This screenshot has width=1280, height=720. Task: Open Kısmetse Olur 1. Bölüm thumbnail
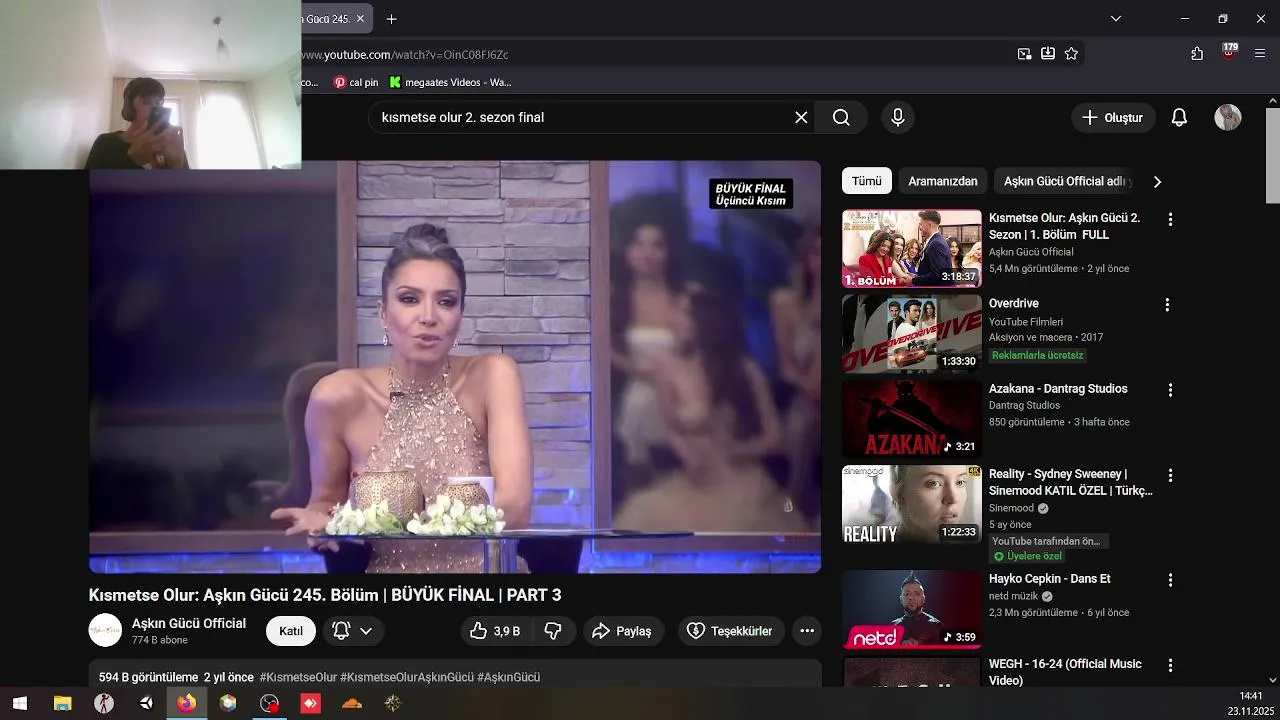pyautogui.click(x=912, y=248)
